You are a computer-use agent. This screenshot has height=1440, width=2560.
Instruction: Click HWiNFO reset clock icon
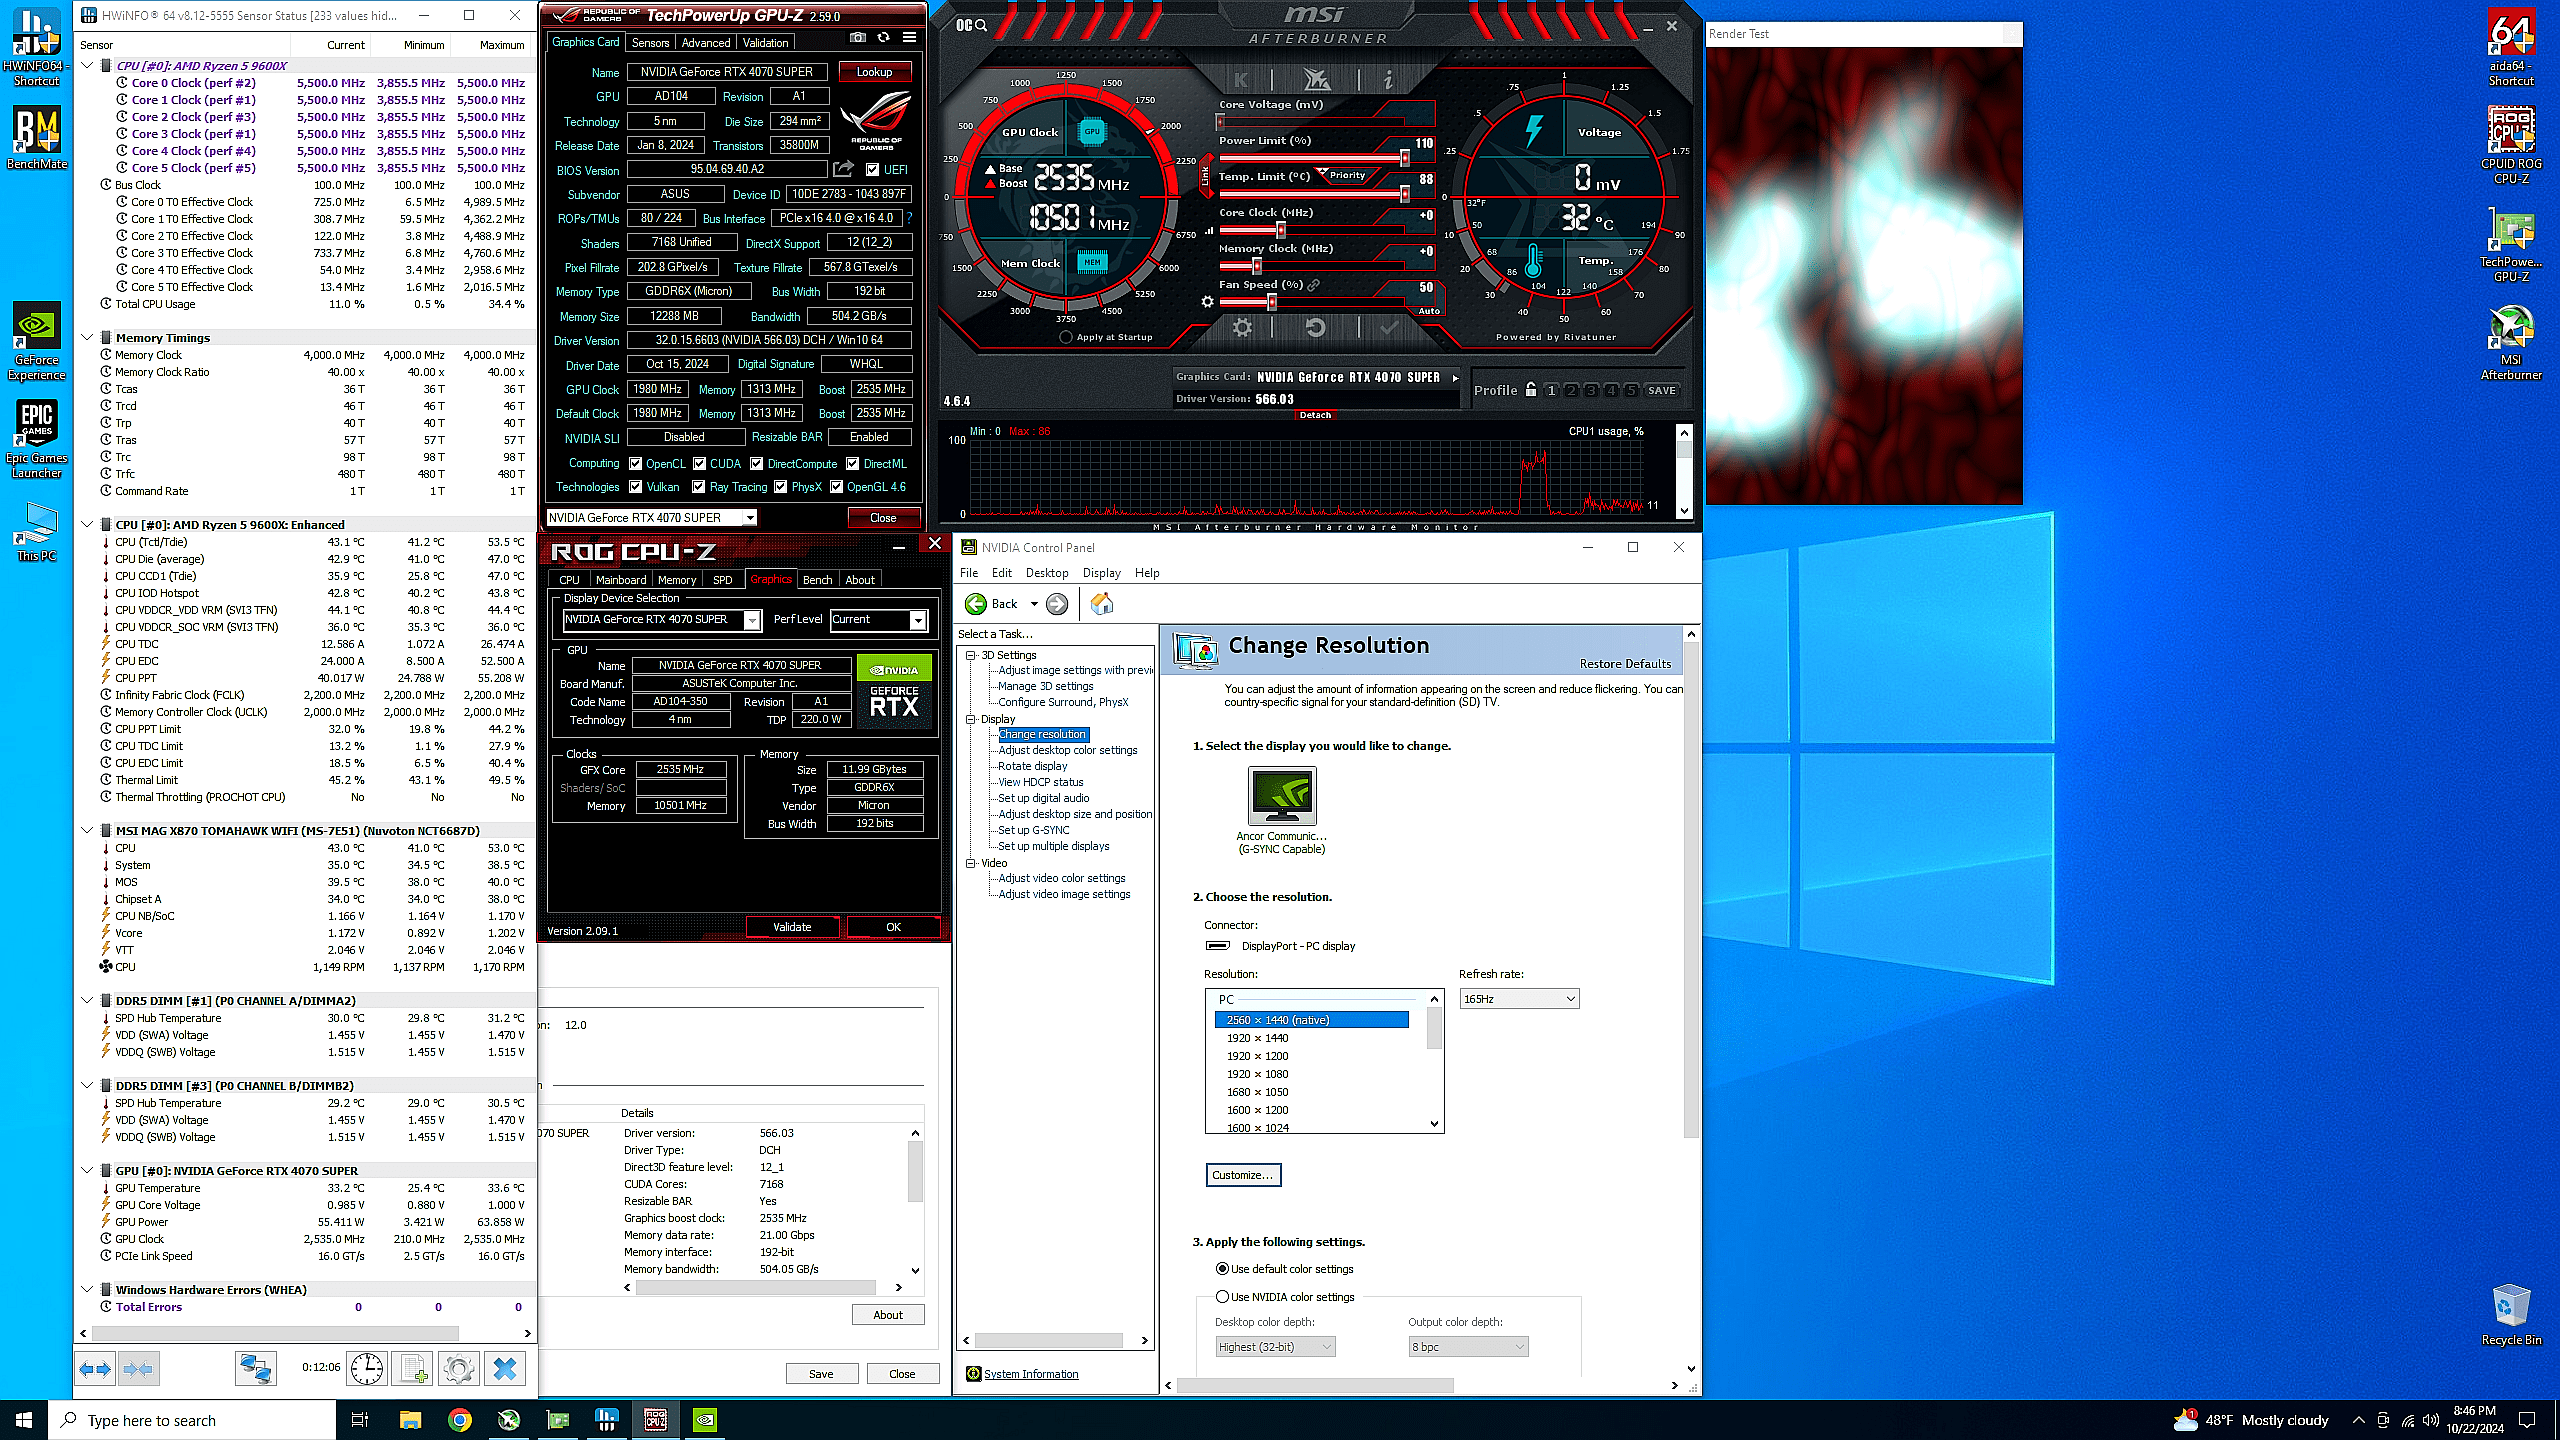tap(366, 1369)
